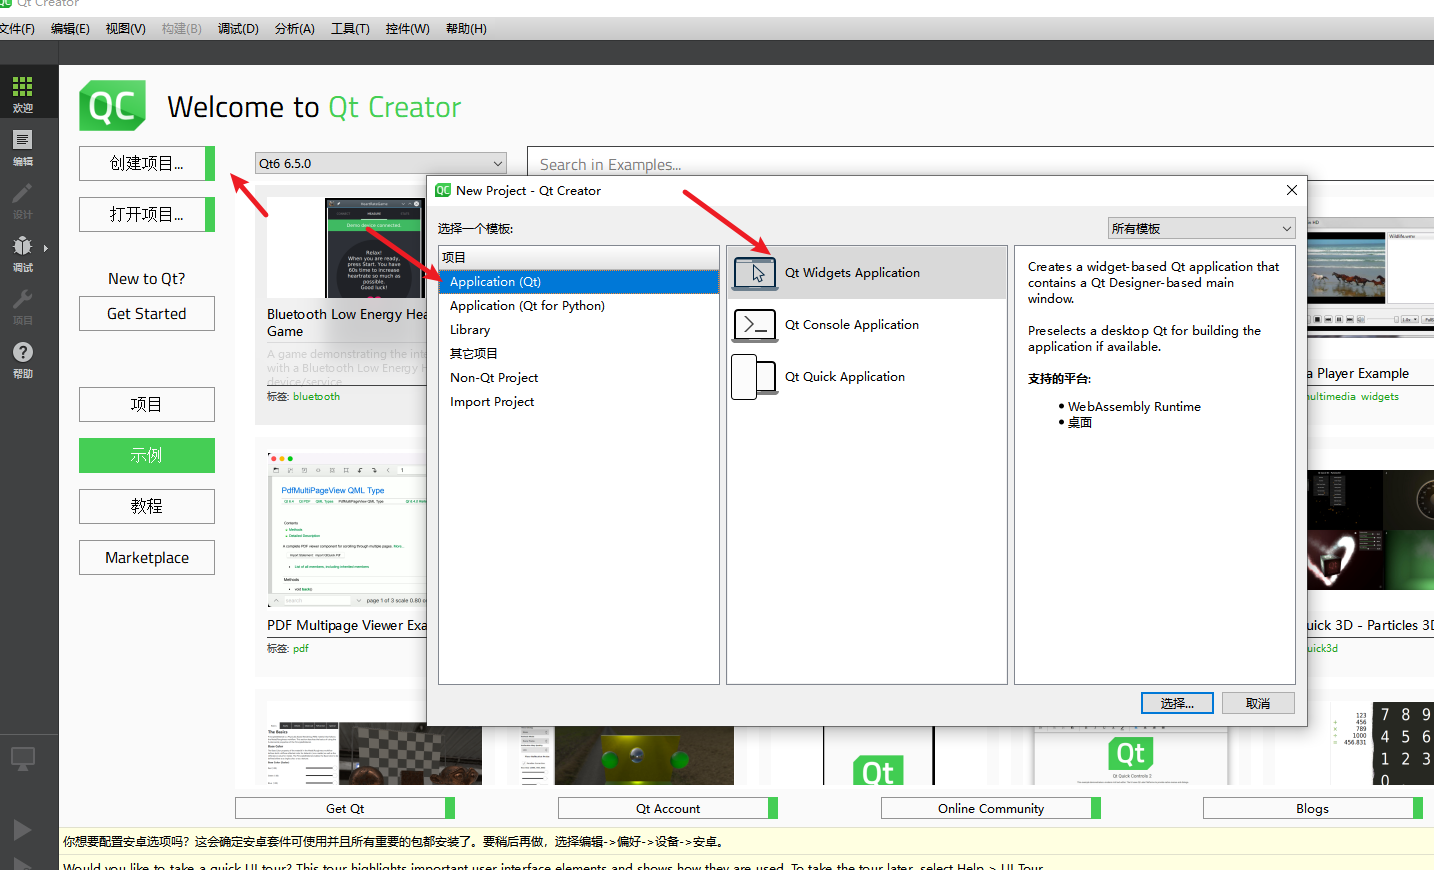This screenshot has height=870, width=1434.
Task: Select the Import Project category
Action: pos(579,402)
